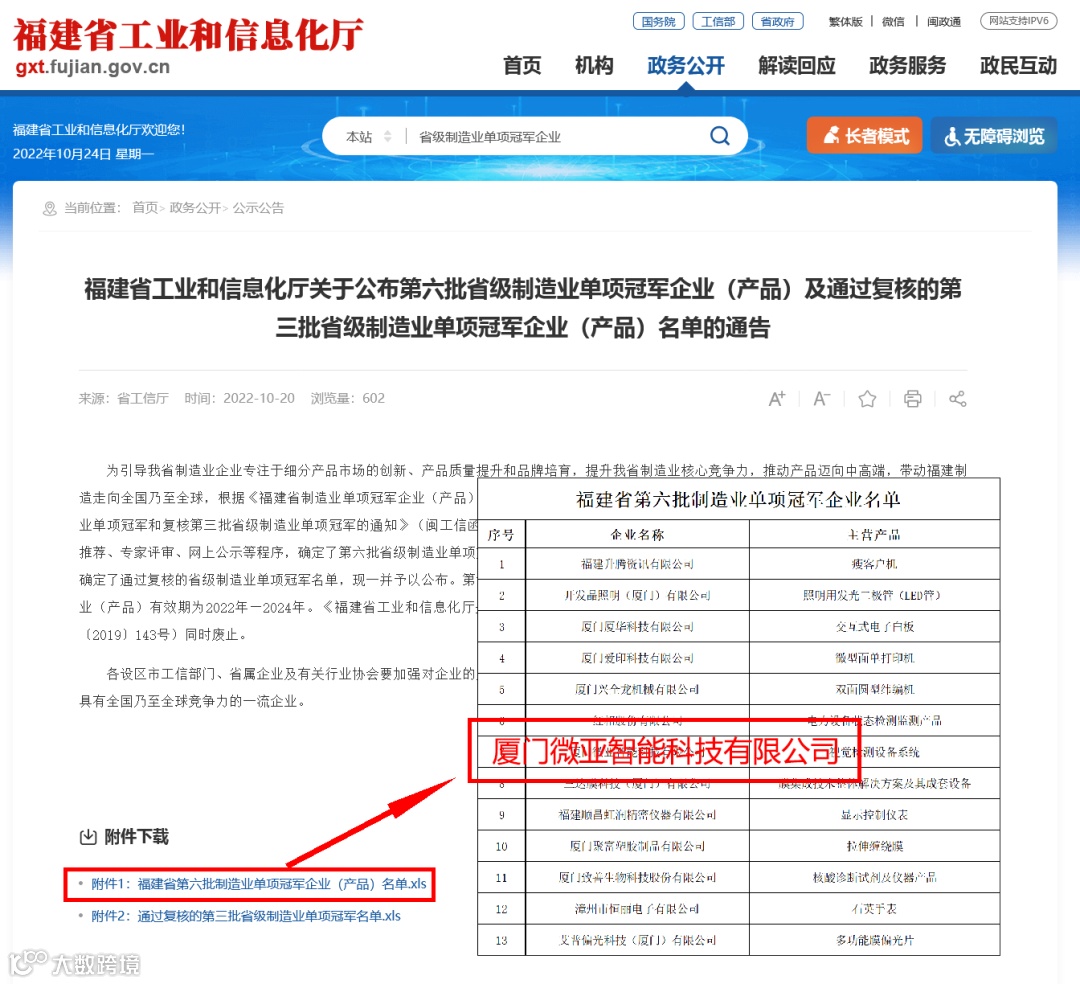The image size is (1080, 984).
Task: Open 无障碍浏览 accessibility browsing
Action: click(994, 135)
